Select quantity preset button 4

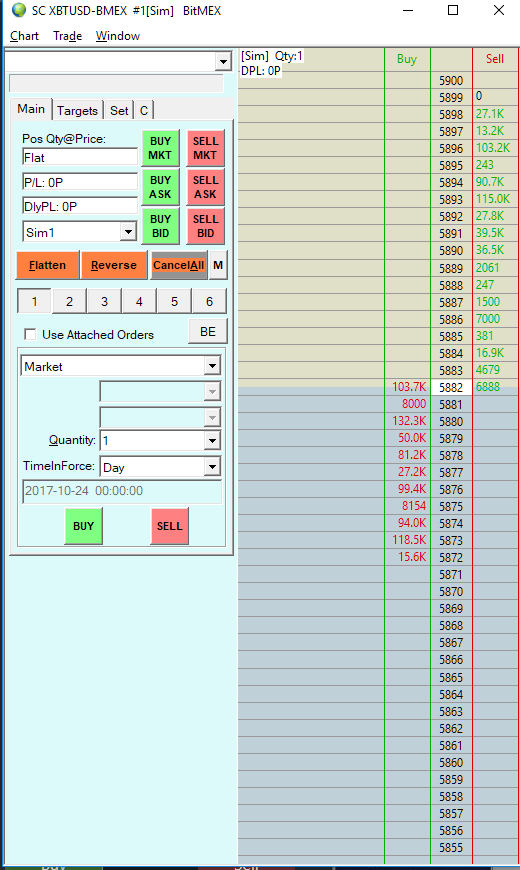click(139, 301)
